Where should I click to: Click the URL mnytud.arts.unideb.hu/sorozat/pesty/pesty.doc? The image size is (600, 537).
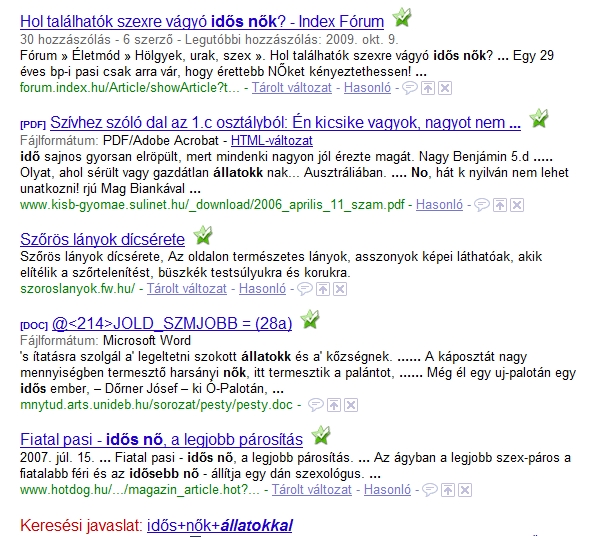(156, 405)
